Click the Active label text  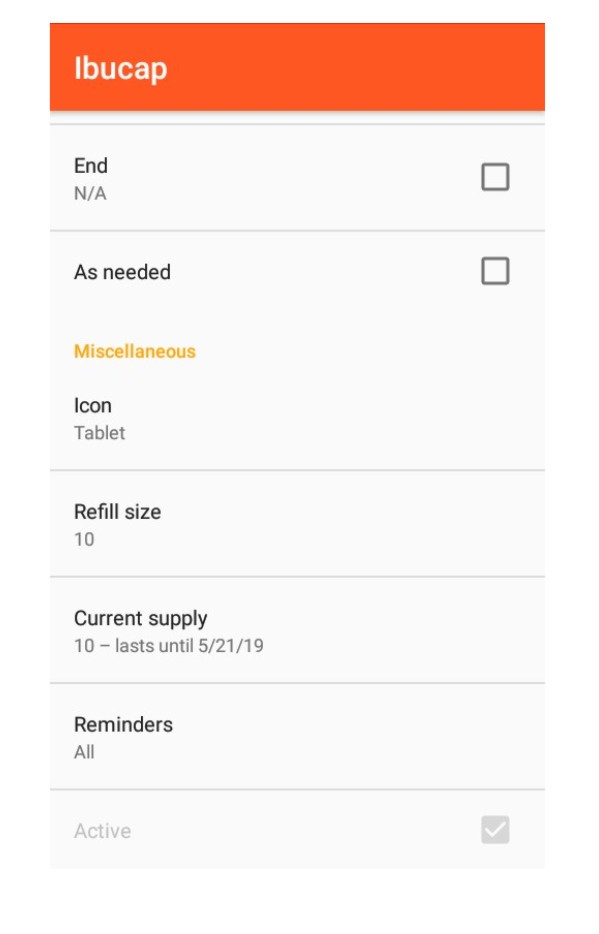(x=102, y=830)
